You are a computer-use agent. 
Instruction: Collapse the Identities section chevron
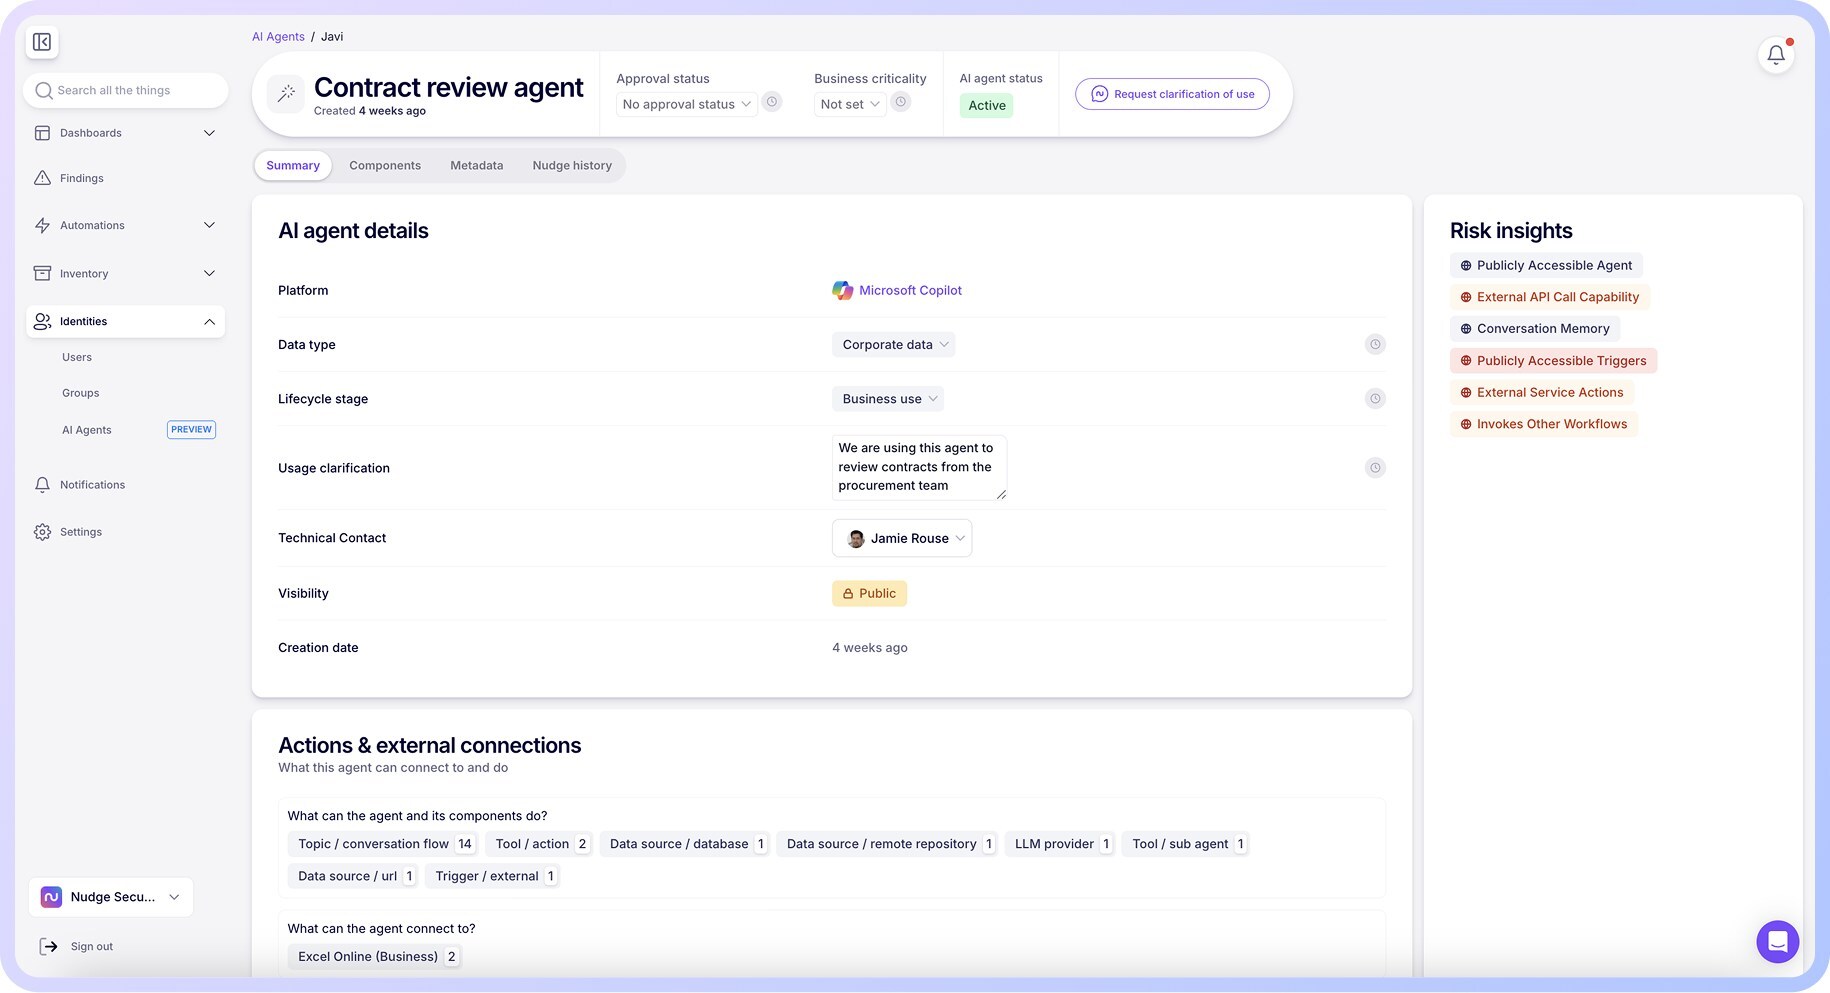tap(209, 321)
